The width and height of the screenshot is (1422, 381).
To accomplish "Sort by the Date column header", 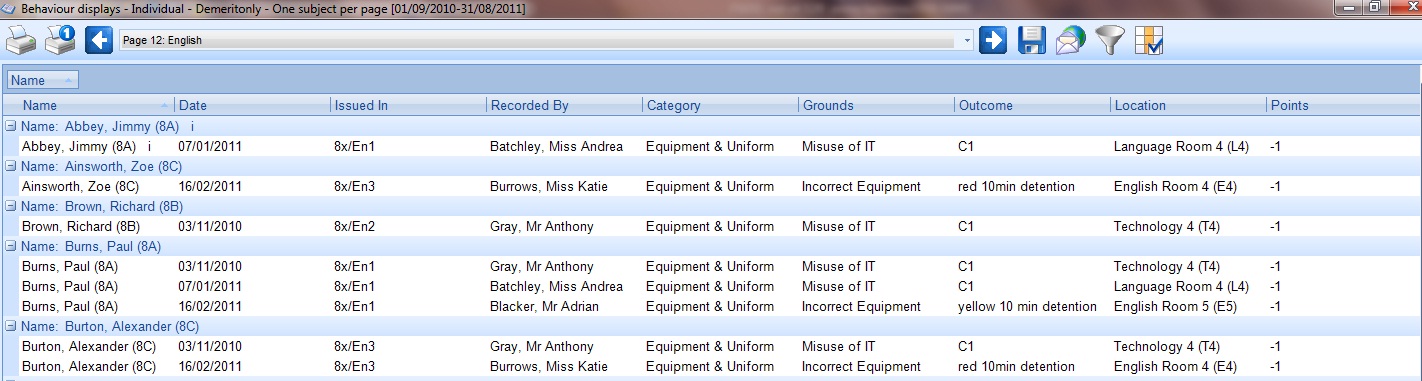I will pos(252,105).
